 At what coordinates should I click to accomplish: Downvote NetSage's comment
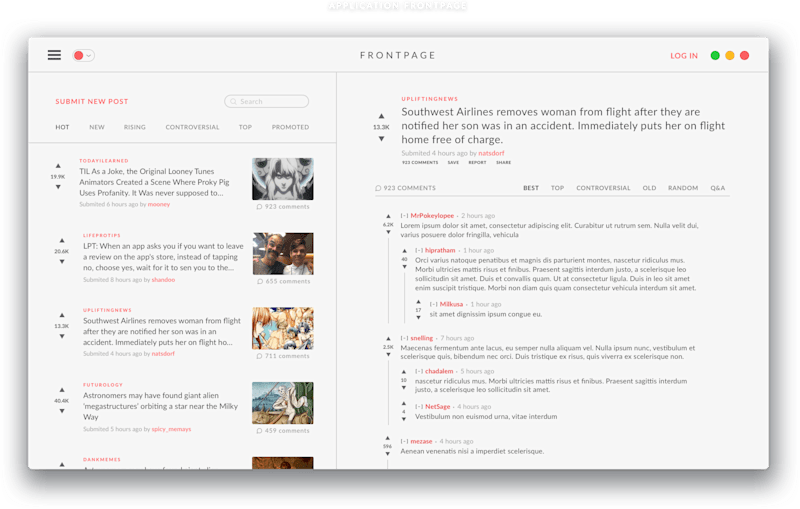404,419
